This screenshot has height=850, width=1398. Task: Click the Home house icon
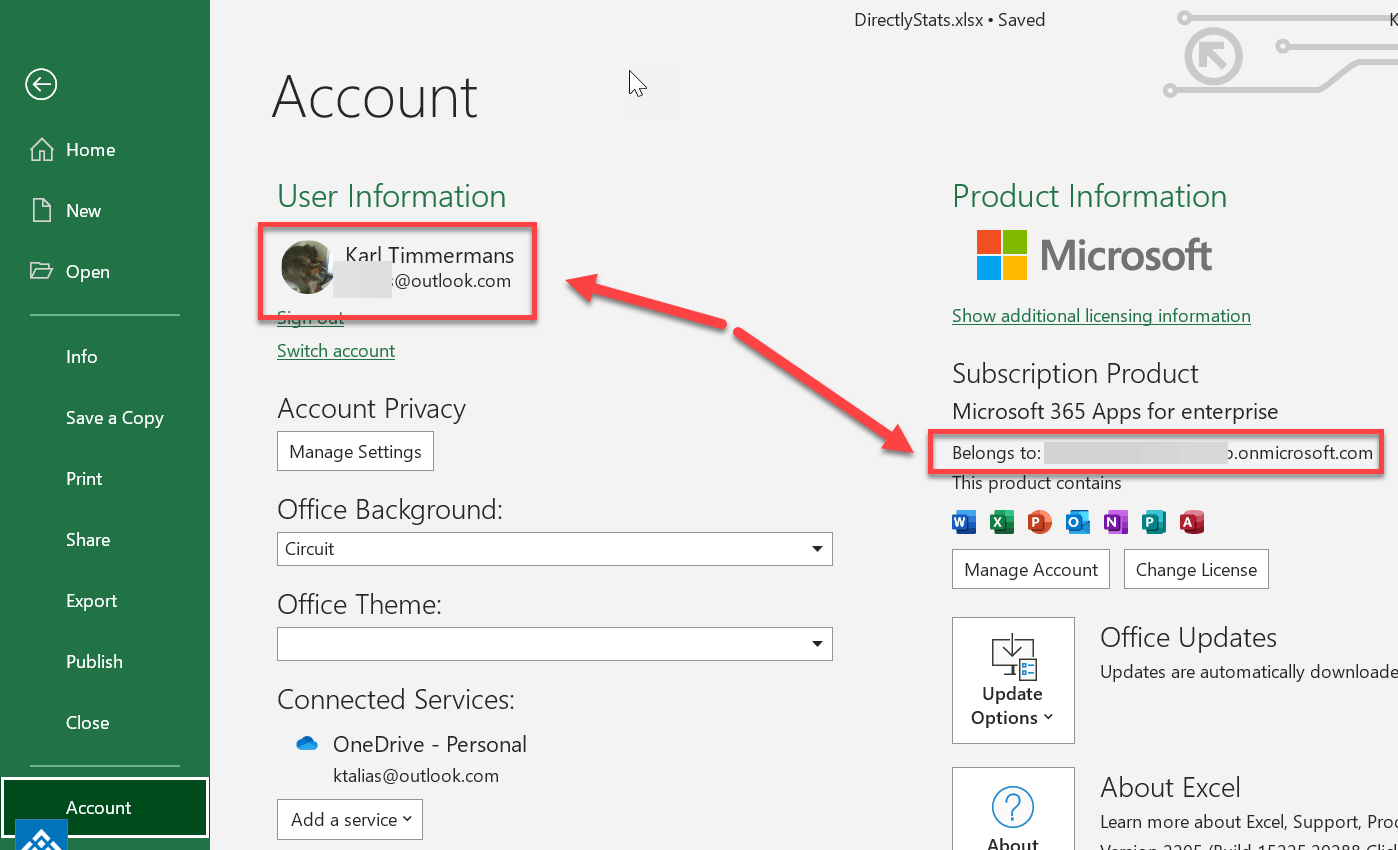42,150
